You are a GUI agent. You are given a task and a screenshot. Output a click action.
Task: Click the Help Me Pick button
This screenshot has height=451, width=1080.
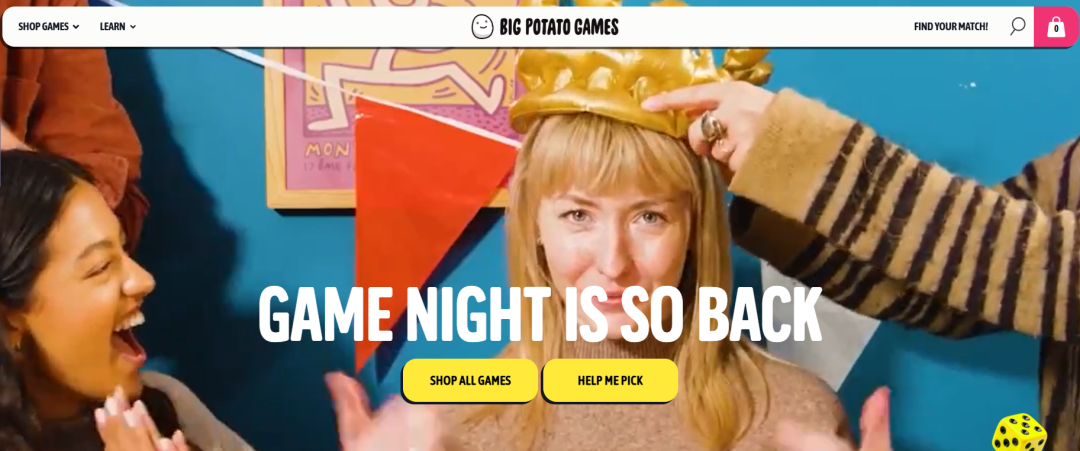click(610, 380)
